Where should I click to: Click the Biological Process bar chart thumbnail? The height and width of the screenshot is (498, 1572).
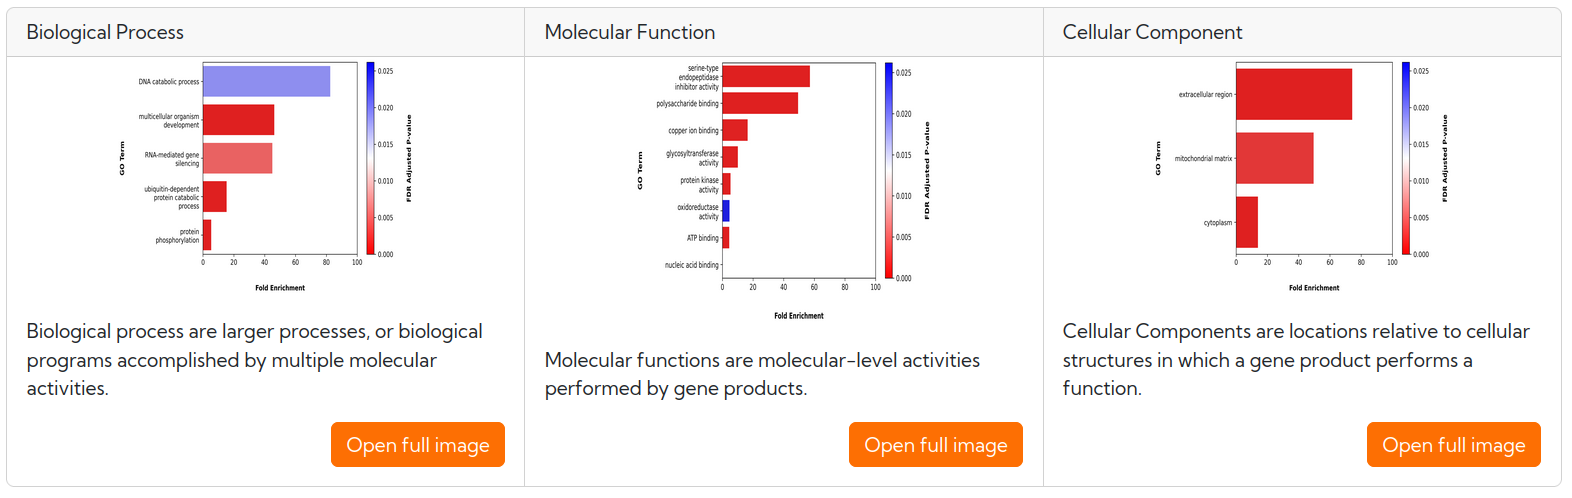[x=266, y=177]
